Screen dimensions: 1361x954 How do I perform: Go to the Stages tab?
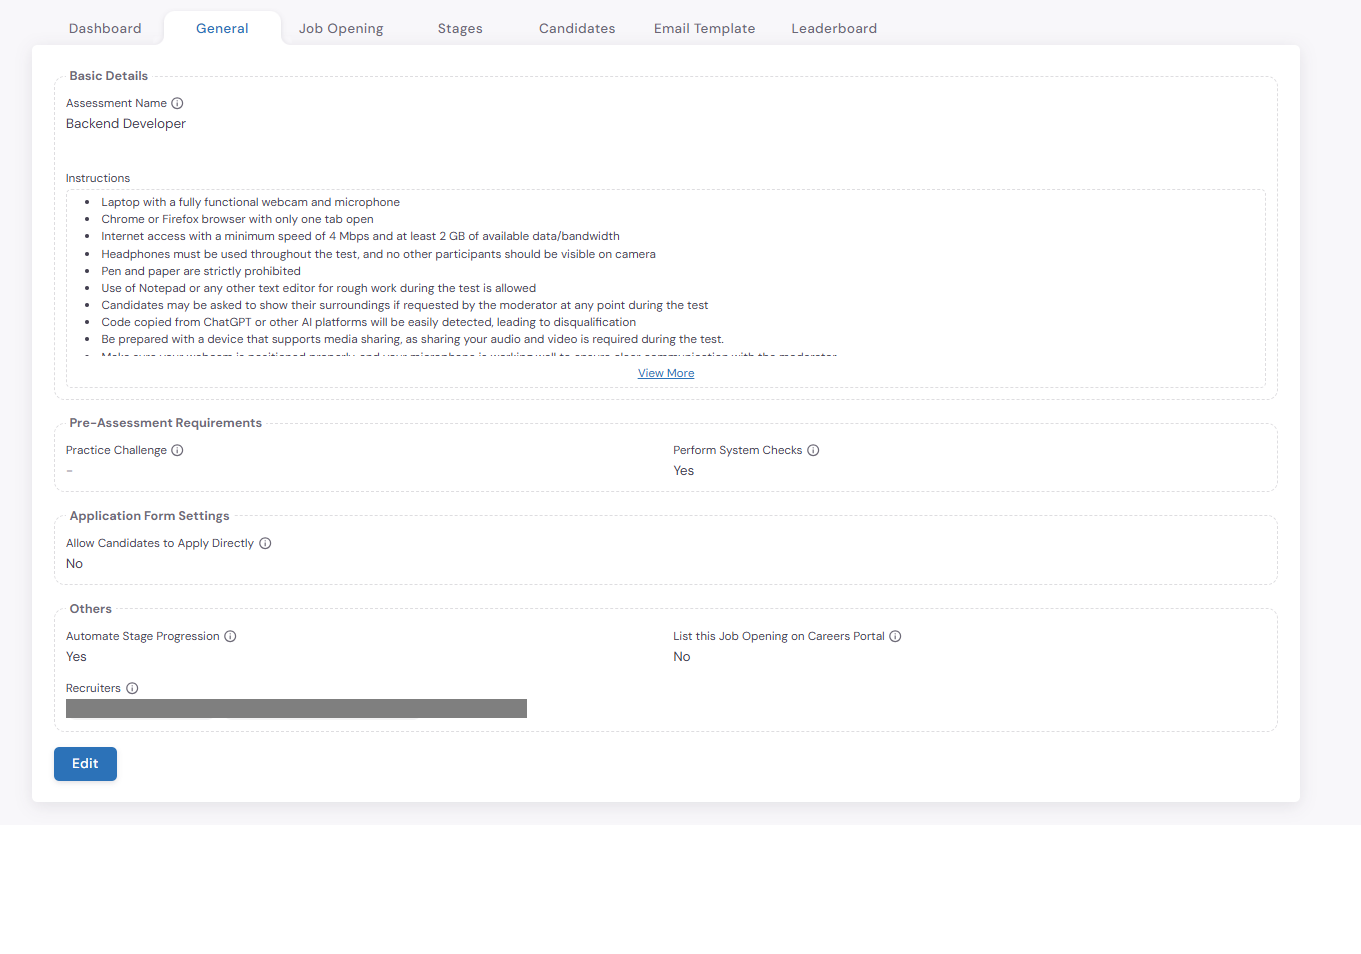(x=460, y=28)
